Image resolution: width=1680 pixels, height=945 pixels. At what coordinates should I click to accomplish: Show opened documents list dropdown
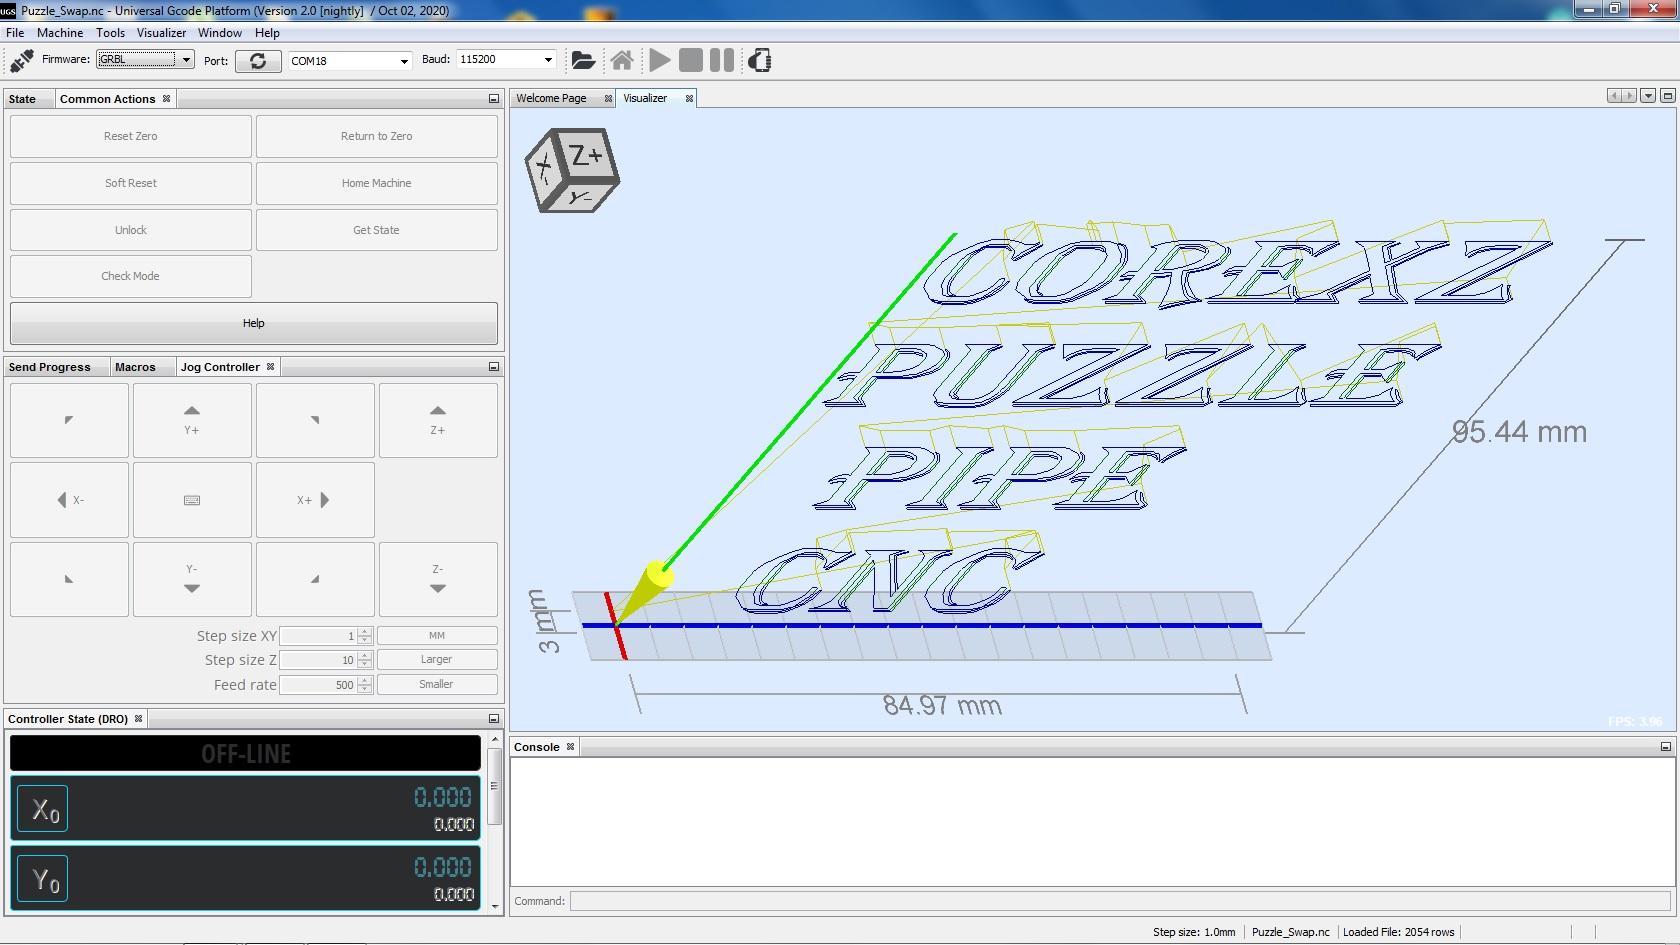point(1648,96)
